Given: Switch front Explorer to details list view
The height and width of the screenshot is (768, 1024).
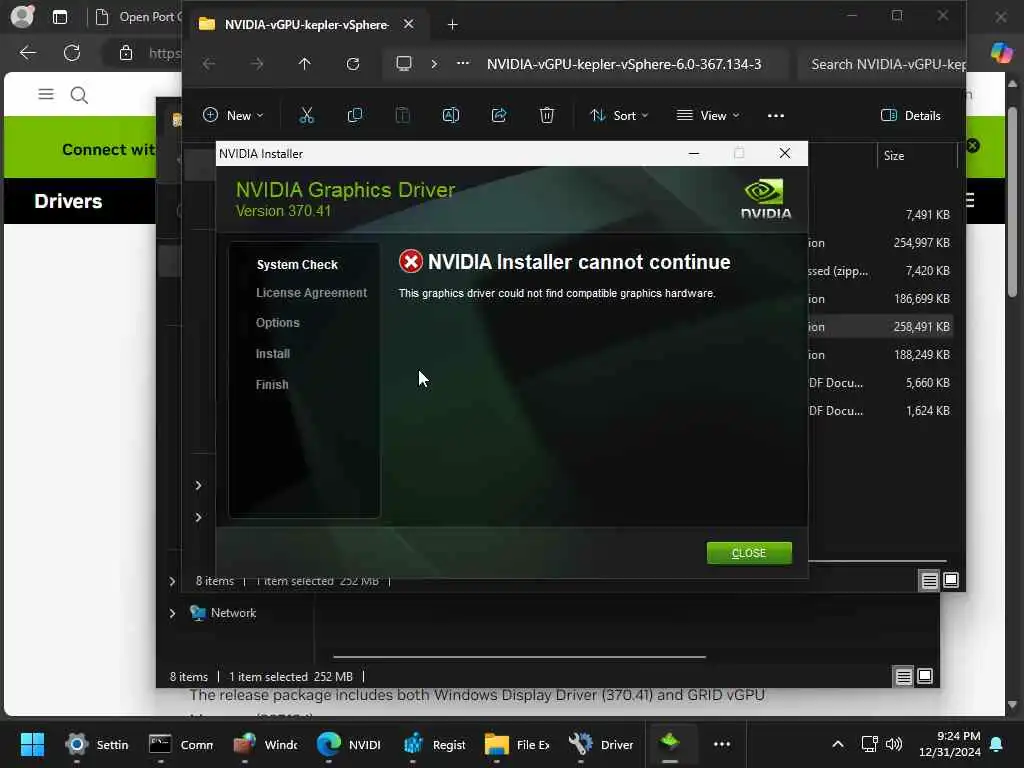Looking at the screenshot, I should [929, 580].
